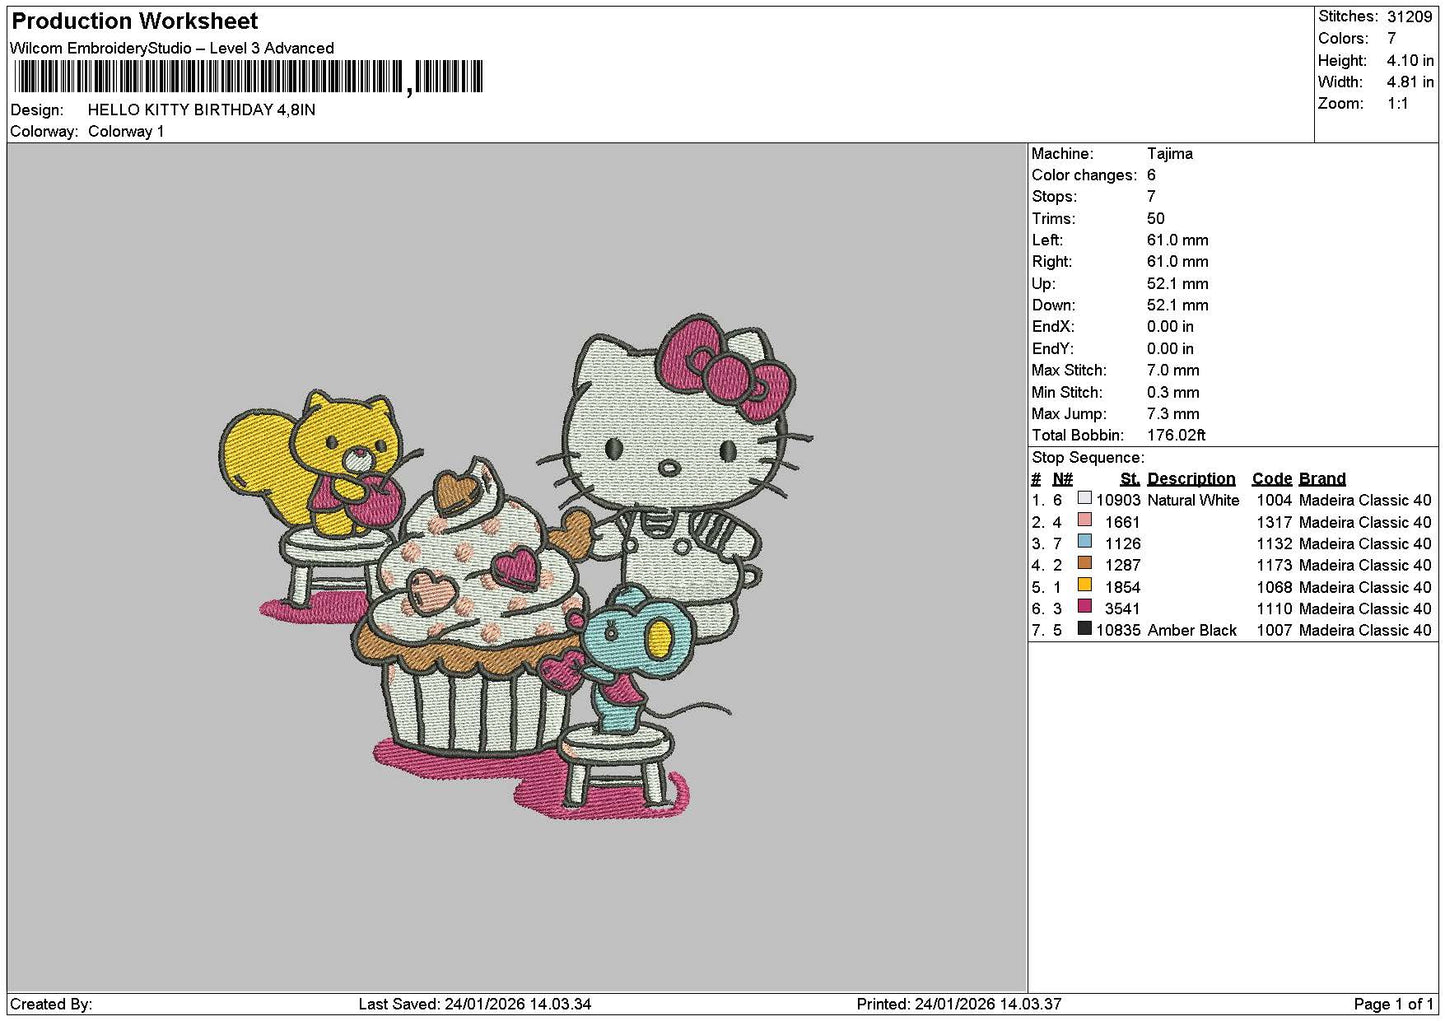Image resolution: width=1445 pixels, height=1021 pixels.
Task: Click code 1068 in stop row 5
Action: coord(1274,587)
